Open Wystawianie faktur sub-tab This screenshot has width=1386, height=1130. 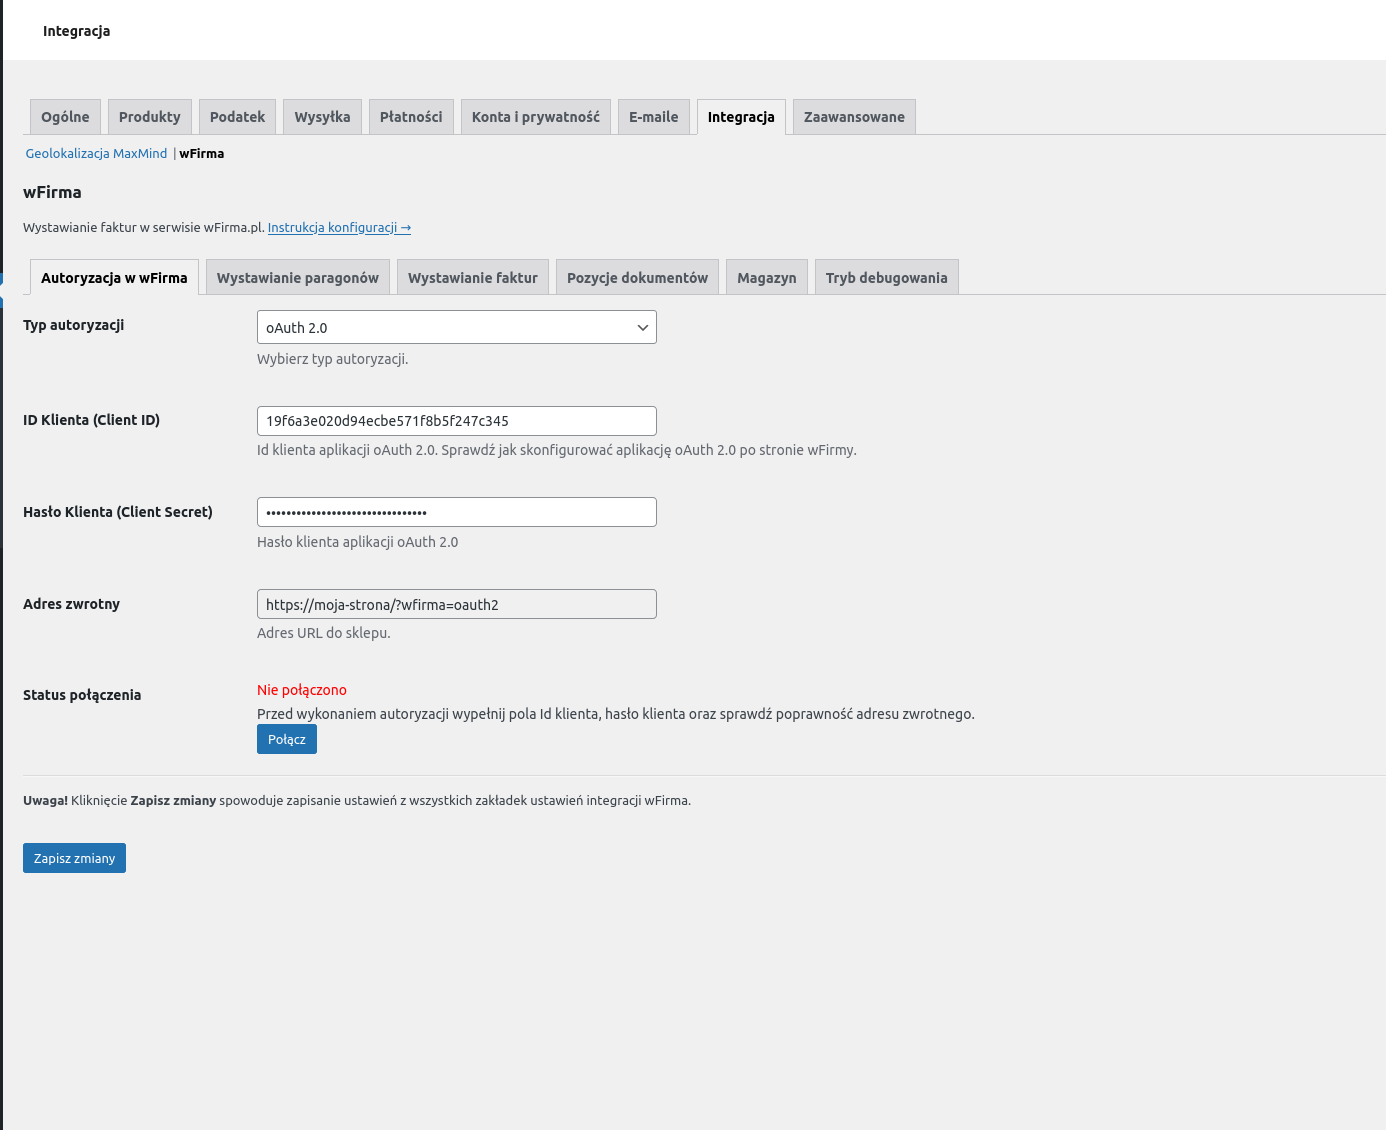click(473, 278)
